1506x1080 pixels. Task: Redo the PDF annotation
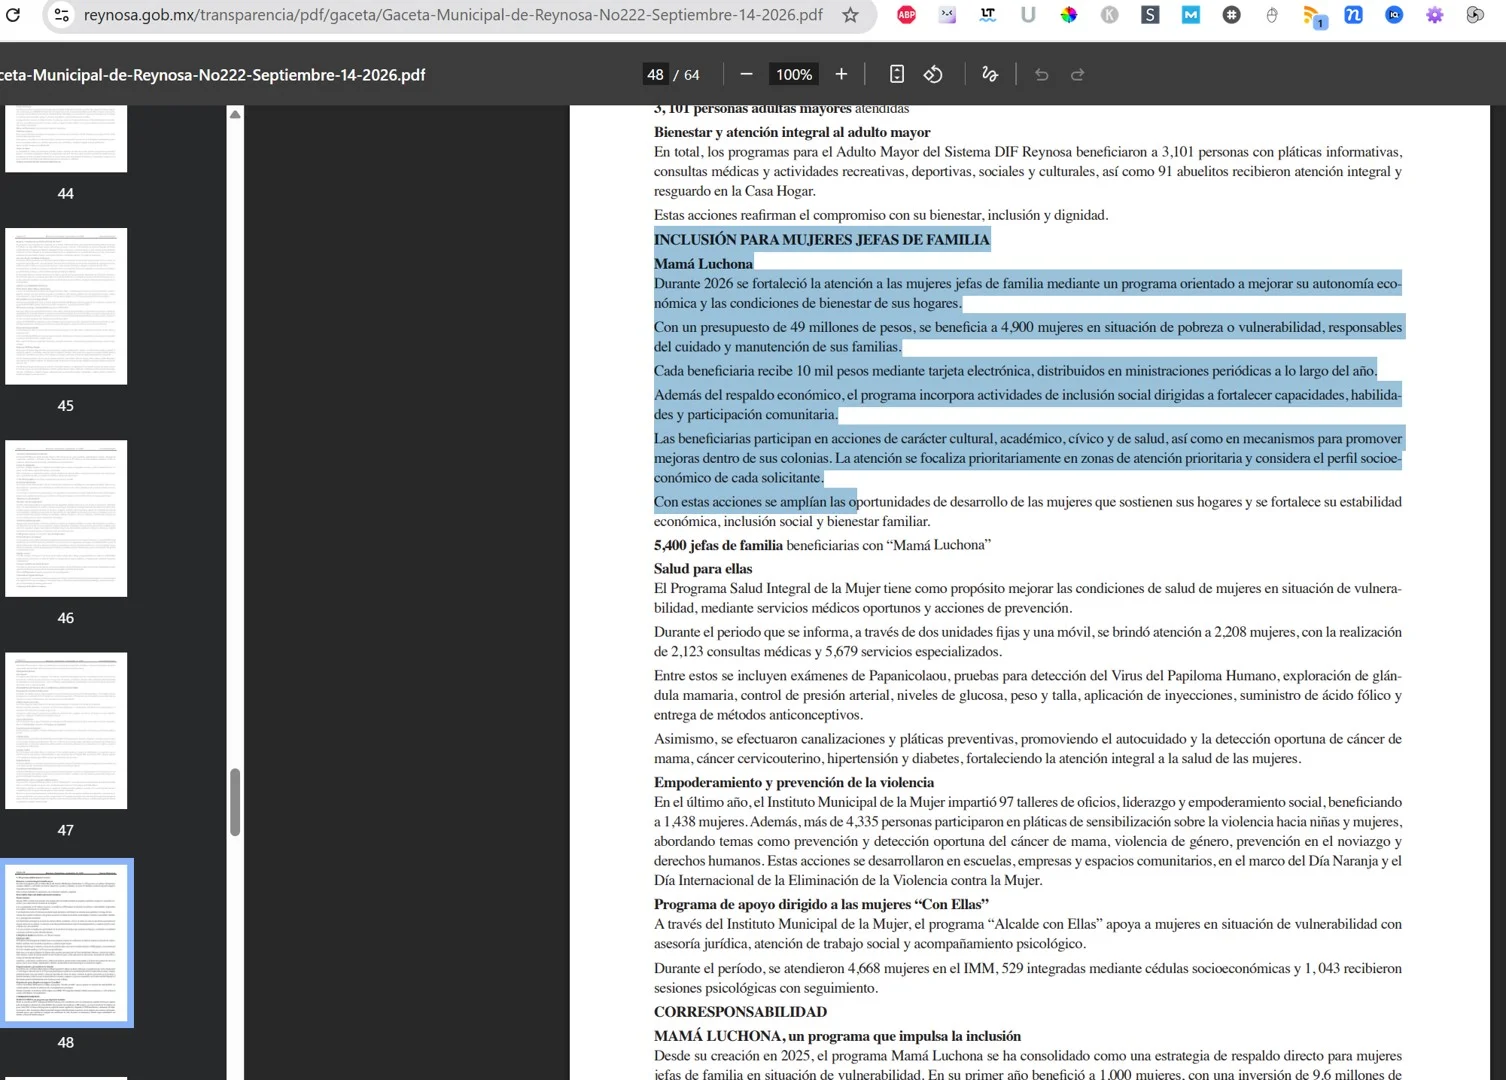coord(1078,74)
